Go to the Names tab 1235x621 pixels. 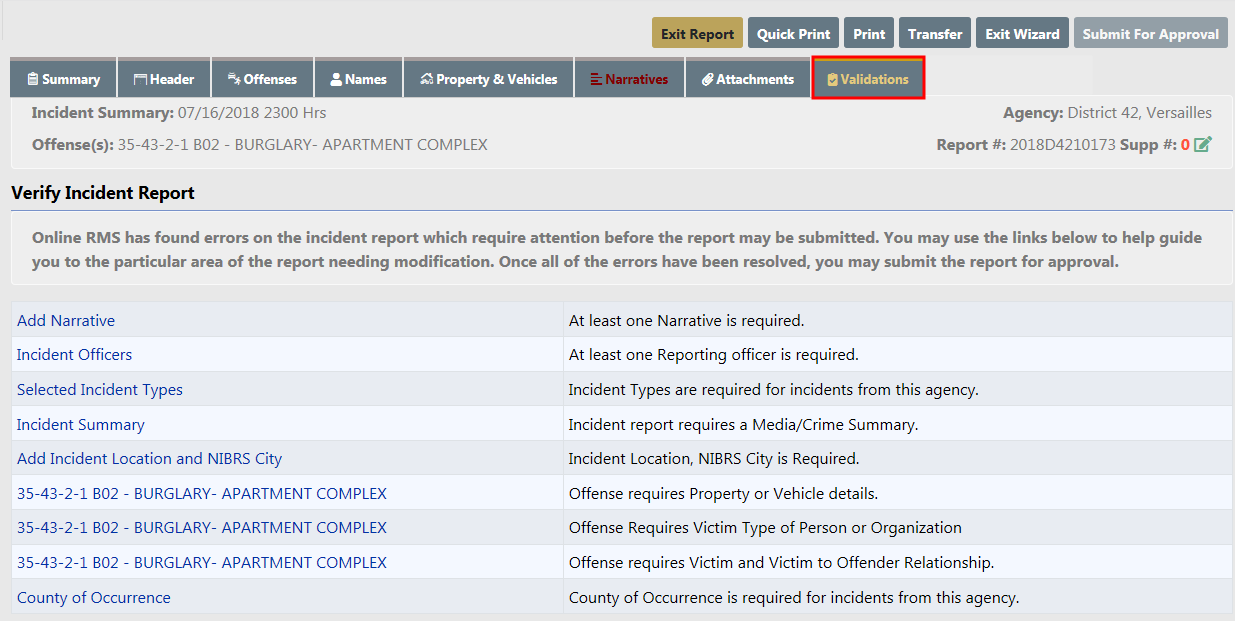(358, 79)
